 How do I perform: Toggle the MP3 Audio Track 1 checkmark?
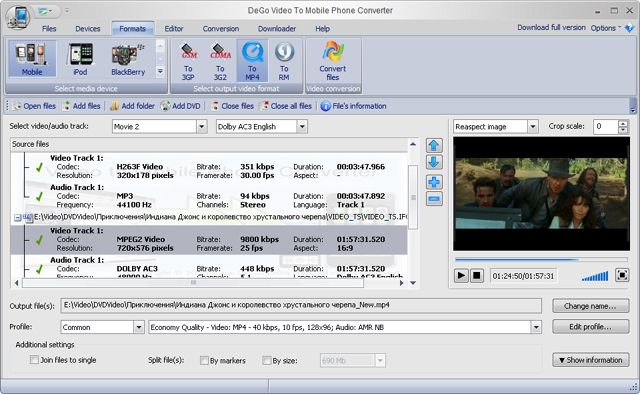39,197
